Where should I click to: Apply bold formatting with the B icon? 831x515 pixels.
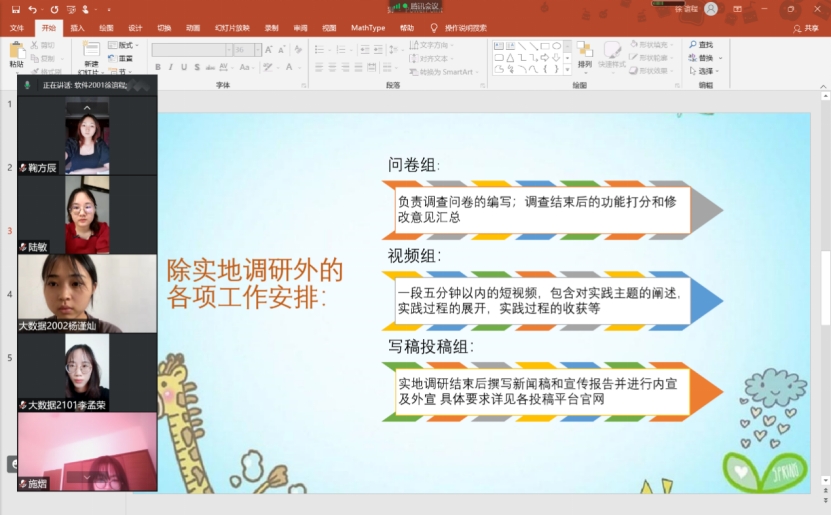click(157, 67)
